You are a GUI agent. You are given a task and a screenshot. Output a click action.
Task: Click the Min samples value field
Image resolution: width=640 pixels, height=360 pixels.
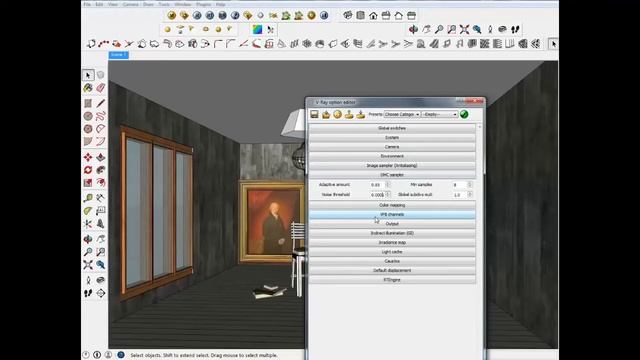point(459,185)
